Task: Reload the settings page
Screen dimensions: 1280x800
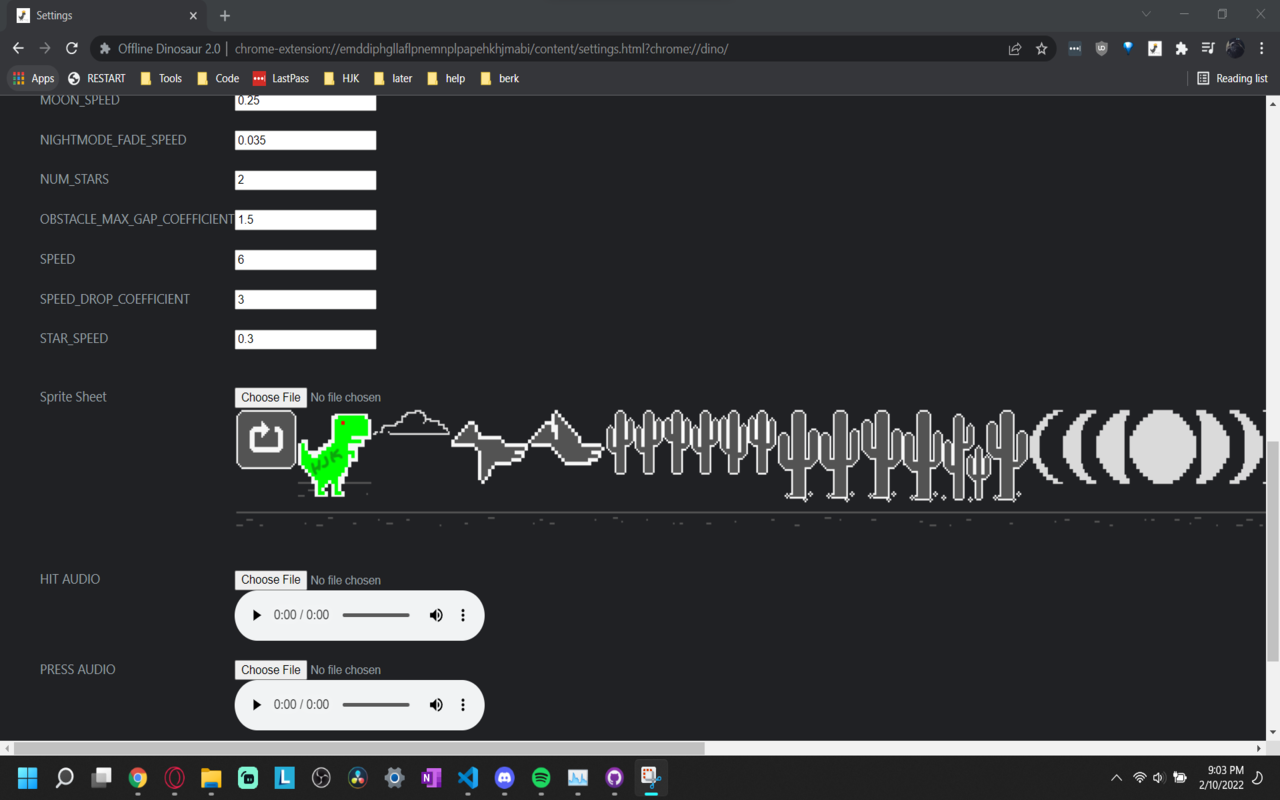Action: [x=72, y=48]
